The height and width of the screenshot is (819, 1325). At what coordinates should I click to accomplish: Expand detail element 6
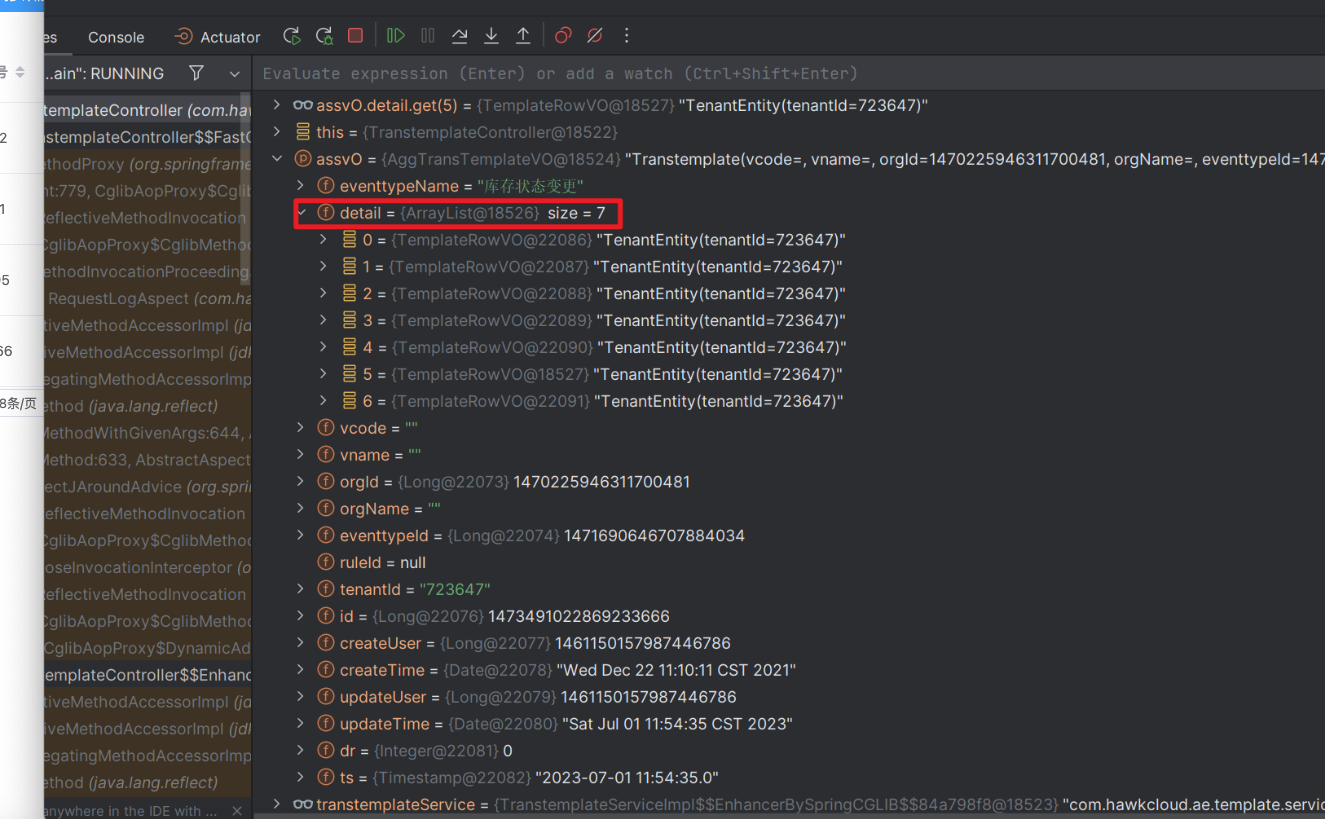point(323,401)
